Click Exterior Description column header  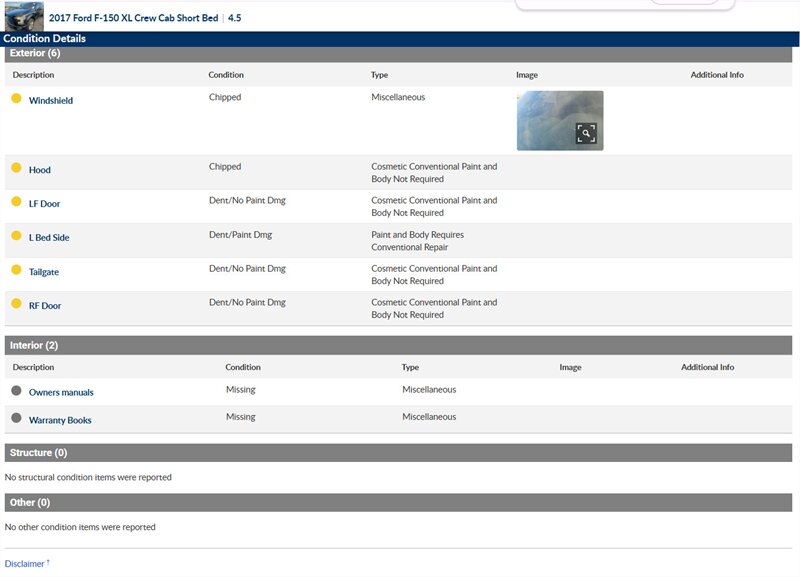point(33,75)
